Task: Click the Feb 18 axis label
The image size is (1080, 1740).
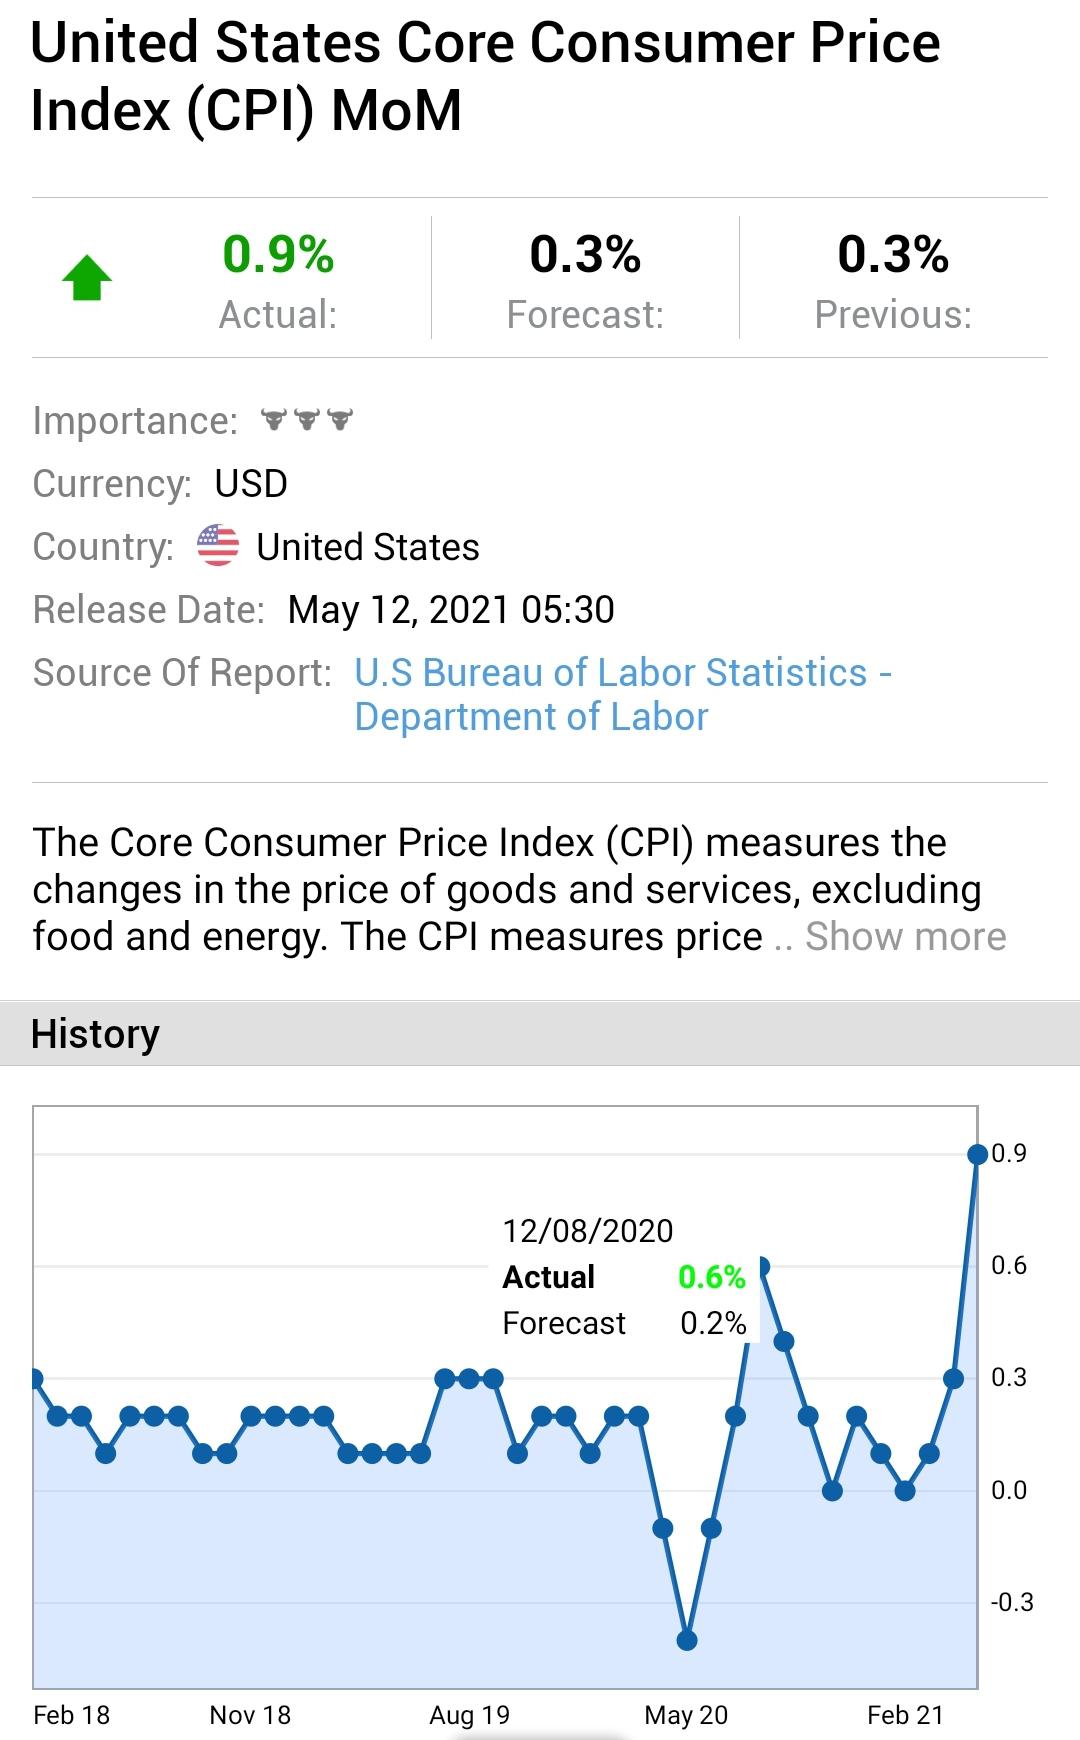Action: (x=72, y=1715)
